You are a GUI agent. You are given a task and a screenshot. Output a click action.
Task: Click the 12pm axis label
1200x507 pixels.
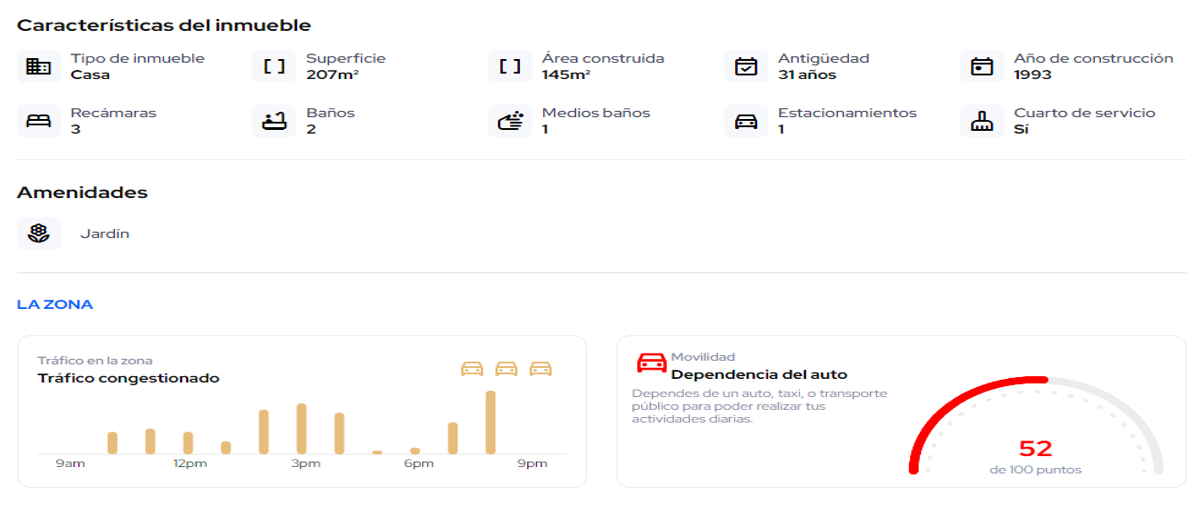pyautogui.click(x=189, y=464)
